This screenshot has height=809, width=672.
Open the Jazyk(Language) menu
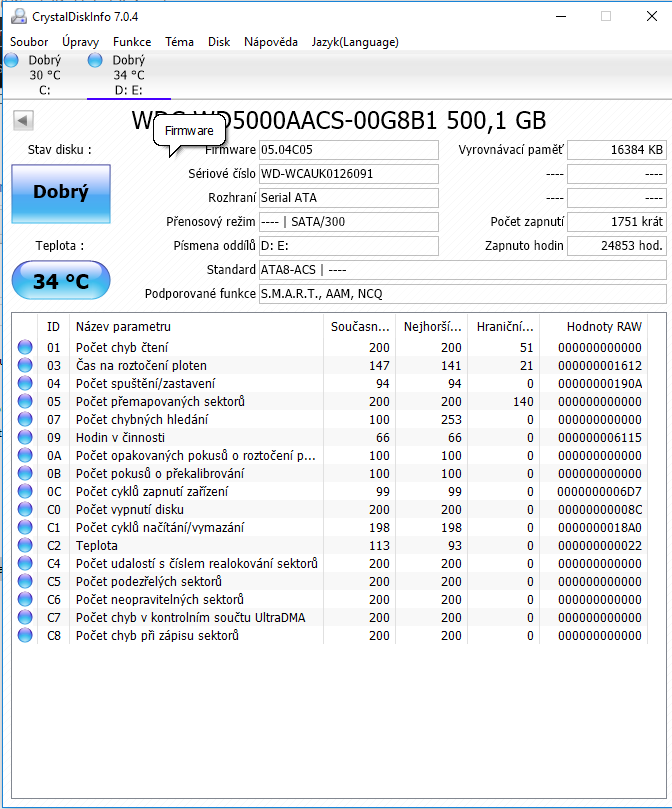[x=355, y=42]
